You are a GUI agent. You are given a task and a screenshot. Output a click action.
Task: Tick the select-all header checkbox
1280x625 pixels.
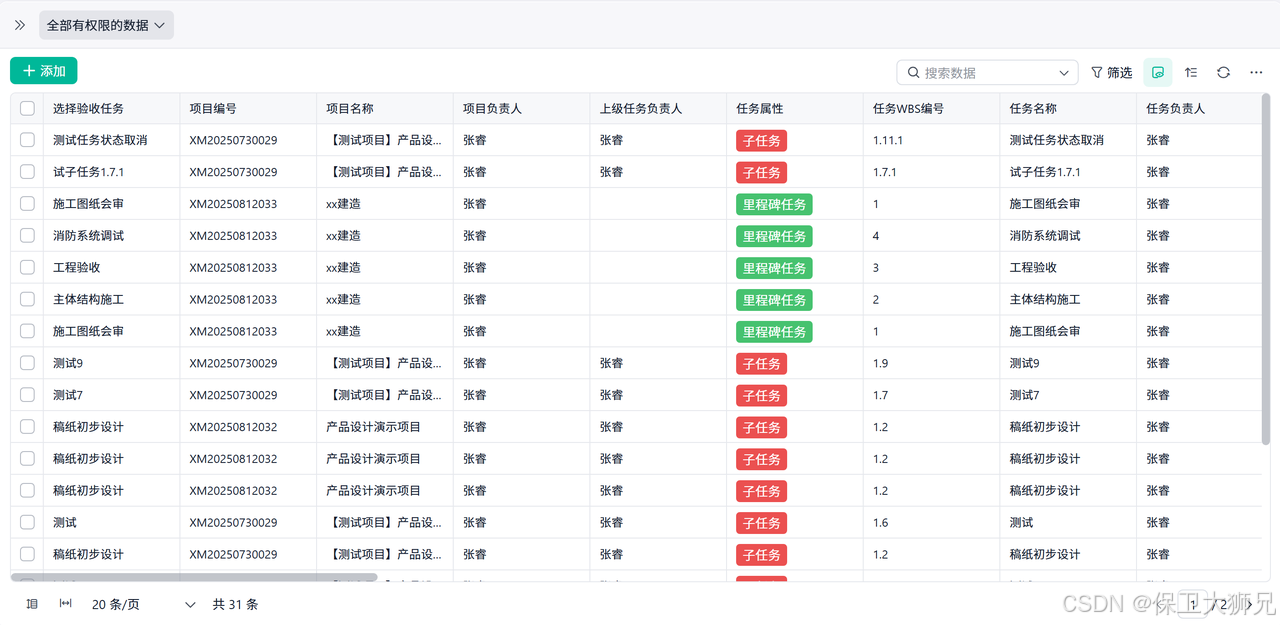[x=27, y=108]
